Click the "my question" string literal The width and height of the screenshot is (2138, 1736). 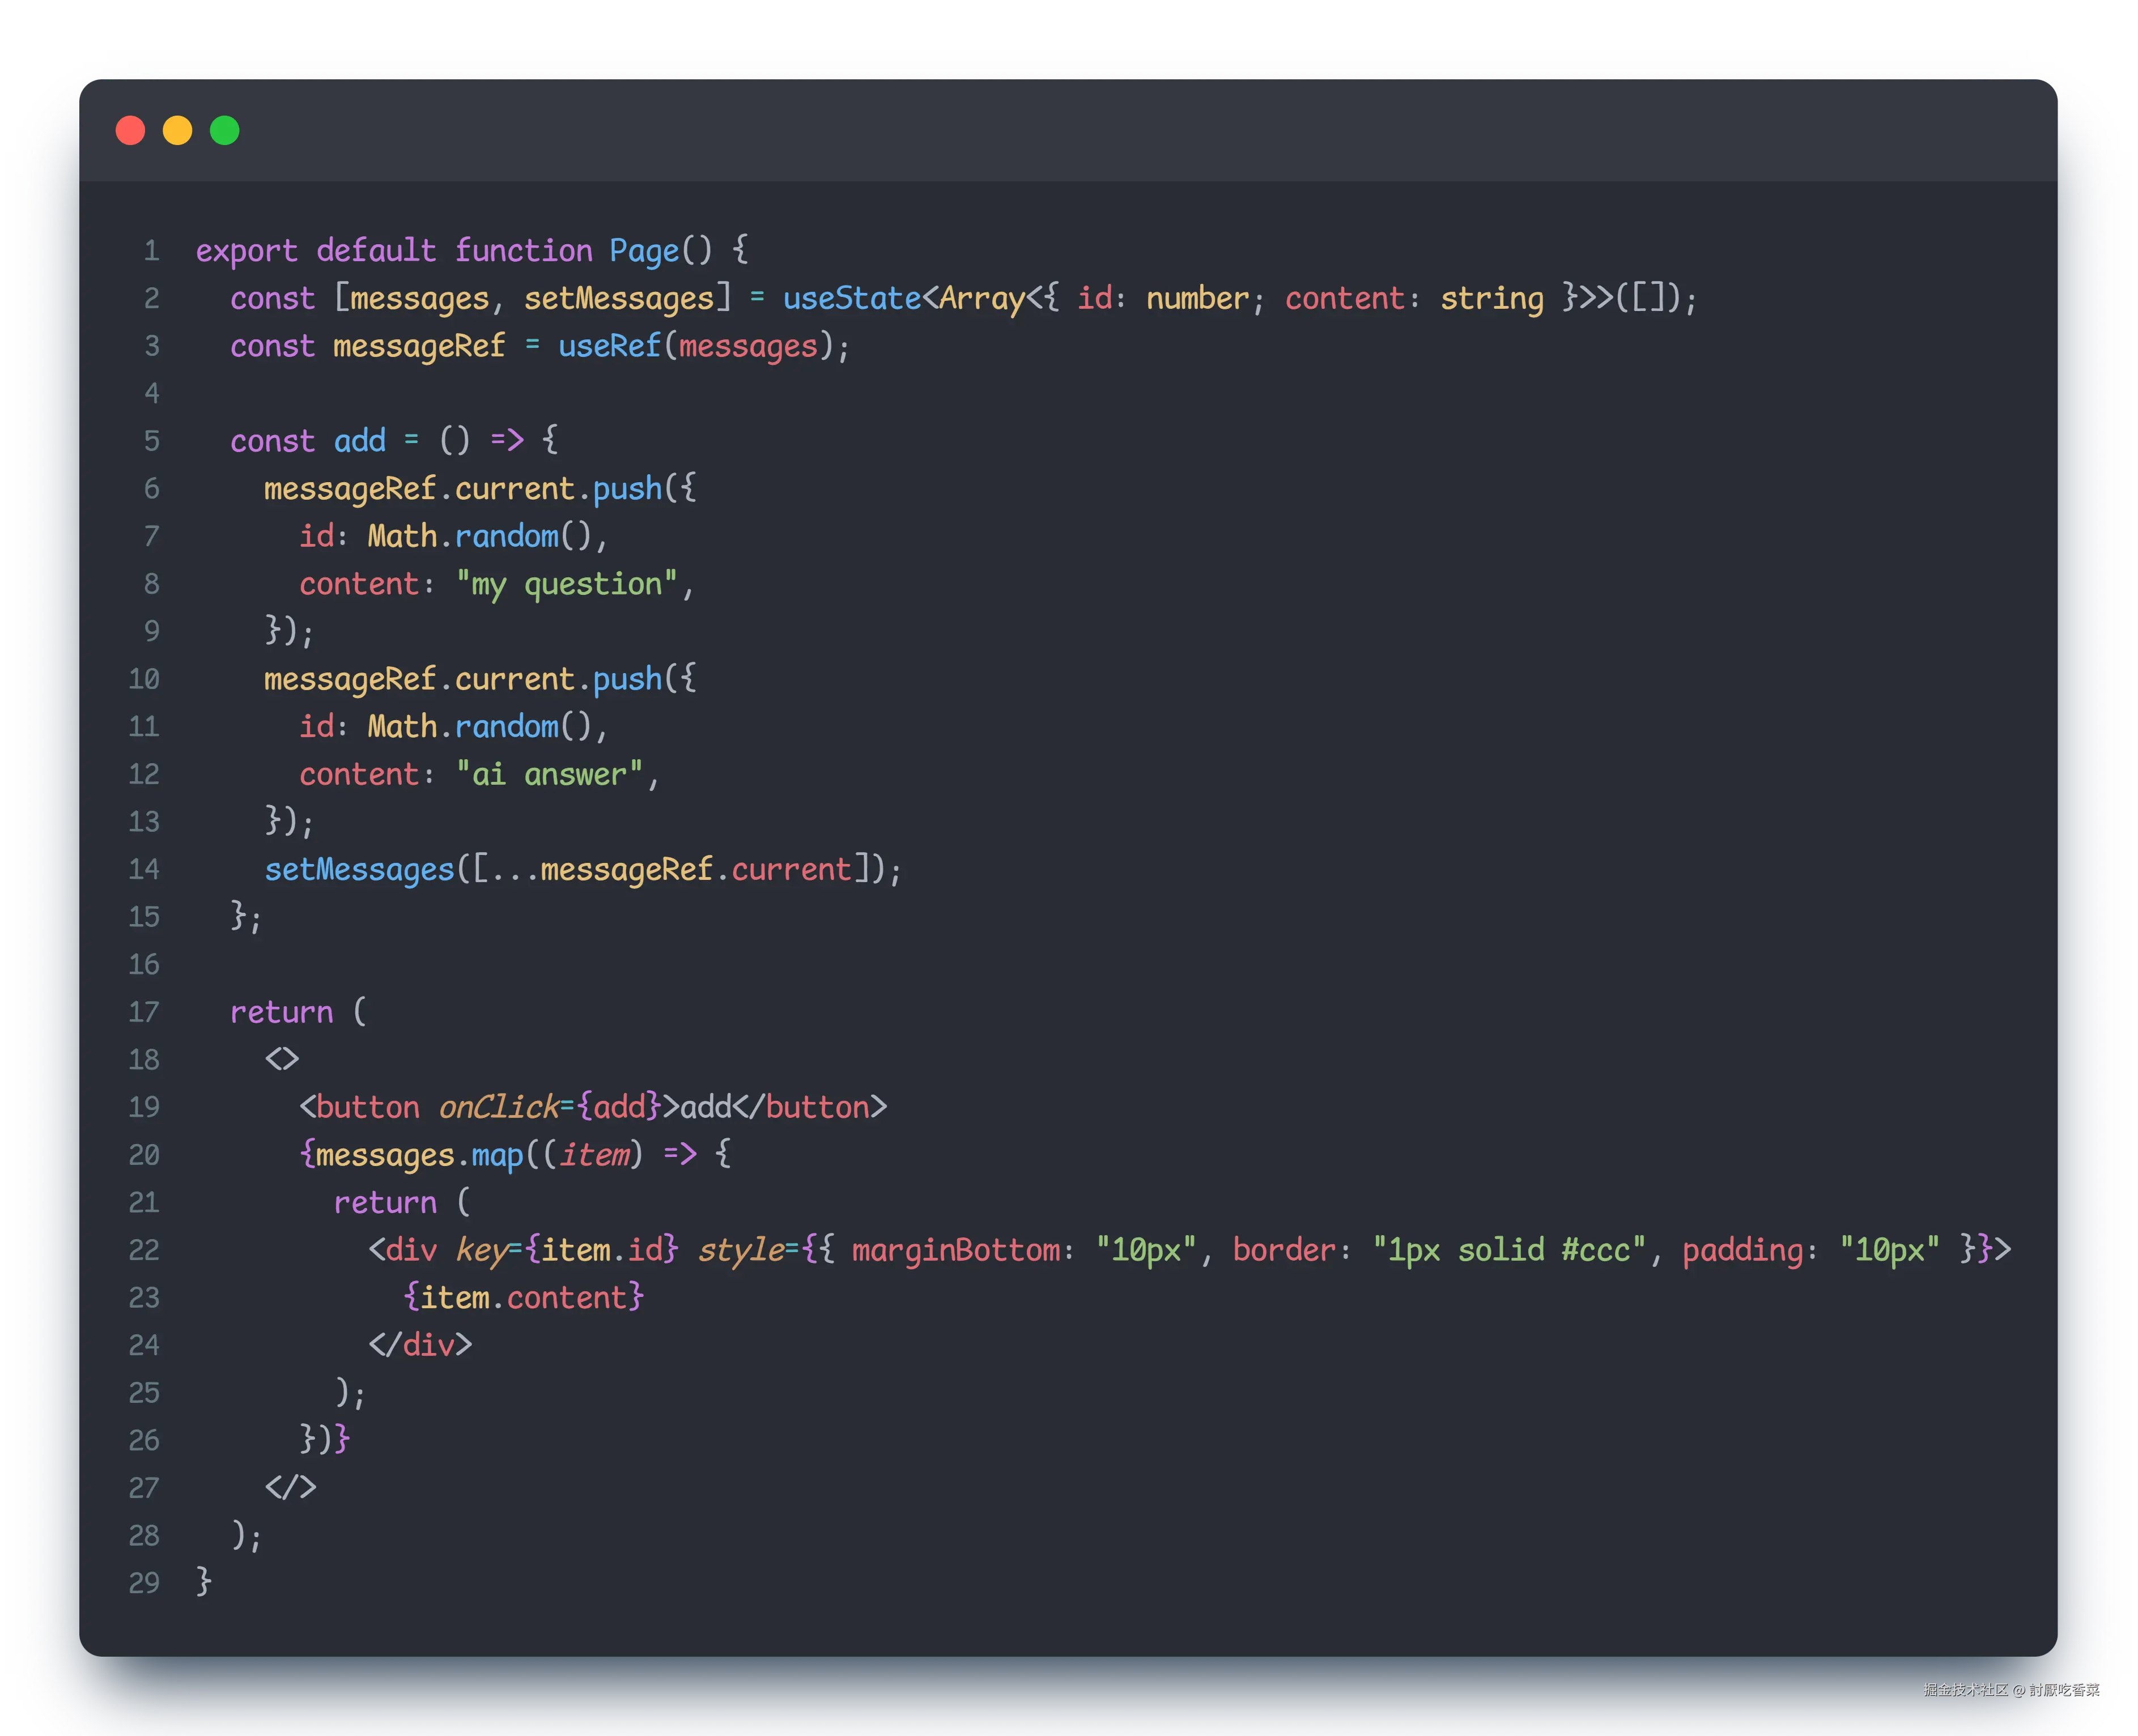[x=566, y=584]
